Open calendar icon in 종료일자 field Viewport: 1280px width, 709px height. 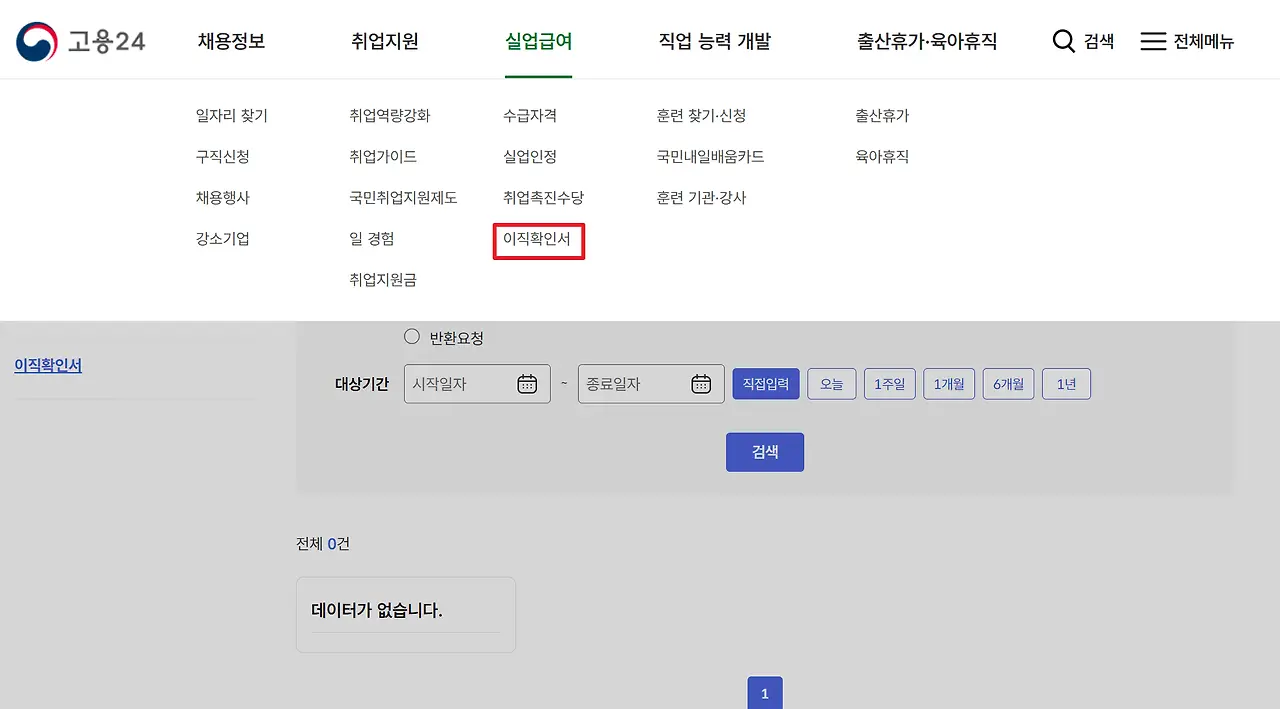[702, 384]
